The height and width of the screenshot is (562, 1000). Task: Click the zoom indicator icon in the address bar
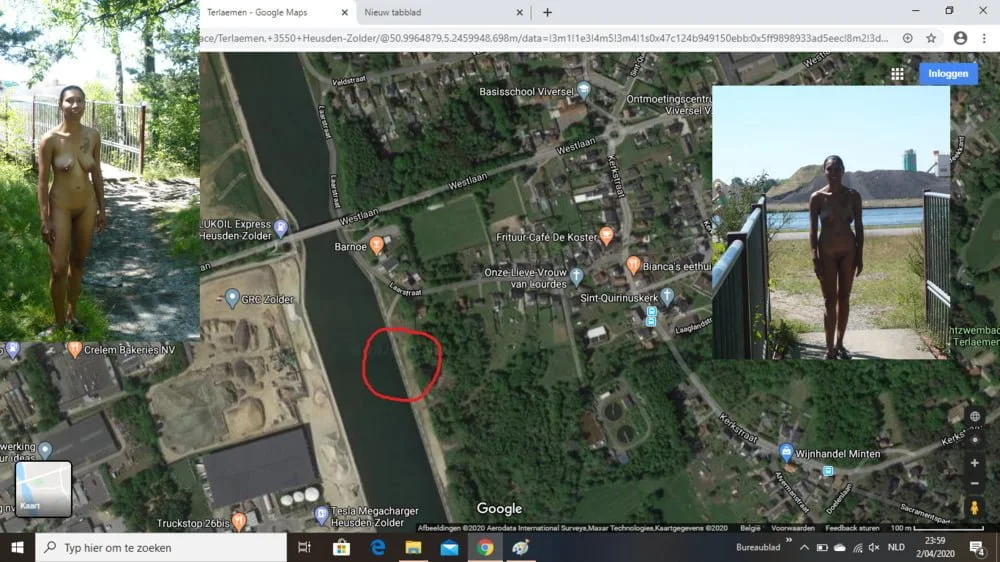click(x=907, y=38)
